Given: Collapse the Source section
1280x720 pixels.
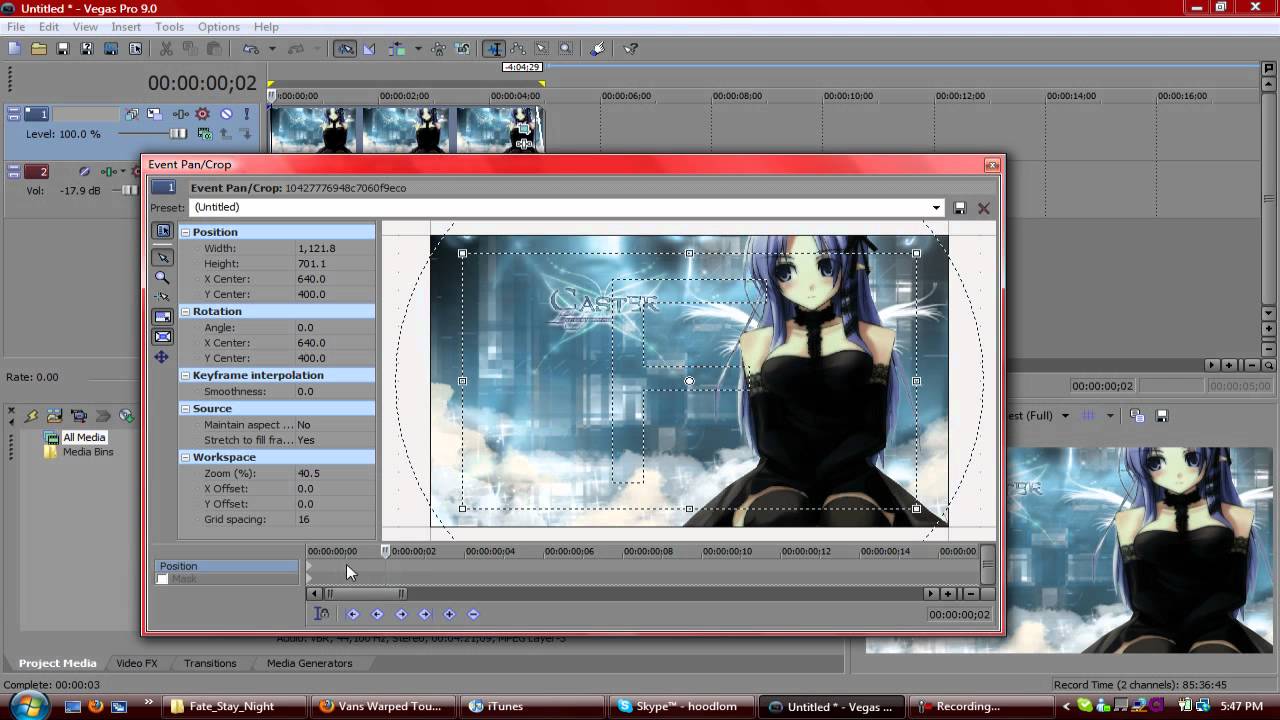Looking at the screenshot, I should pos(185,408).
